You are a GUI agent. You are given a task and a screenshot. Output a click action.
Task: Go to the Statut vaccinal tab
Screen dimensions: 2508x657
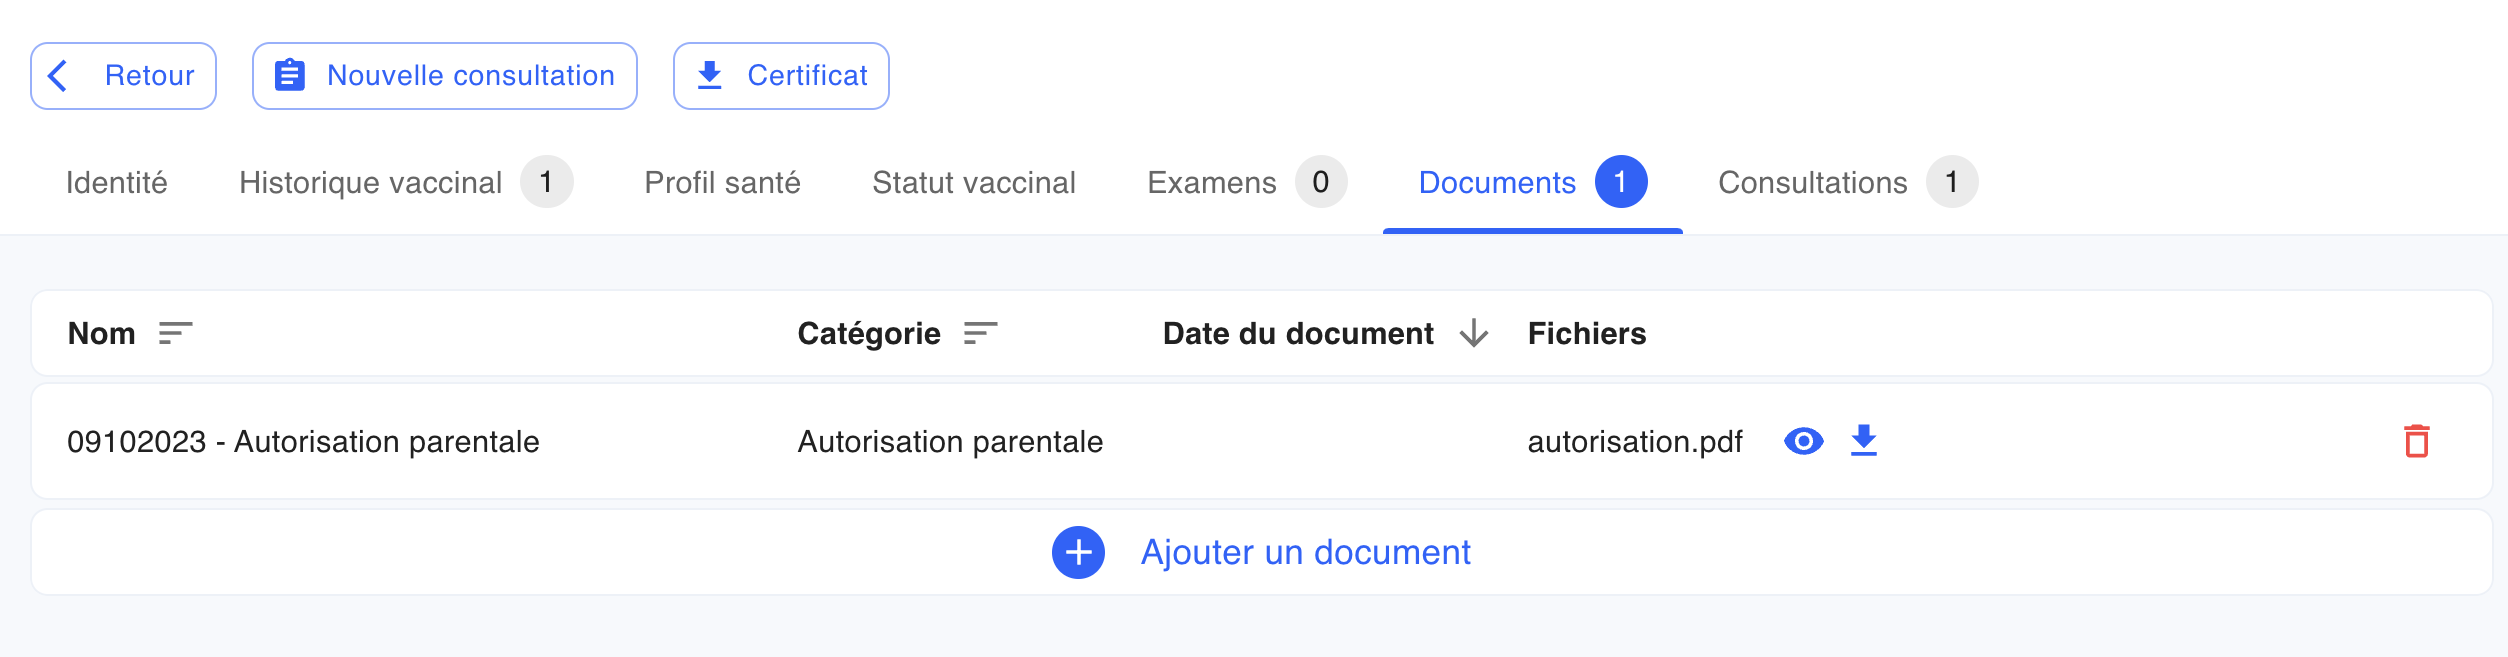point(974,182)
